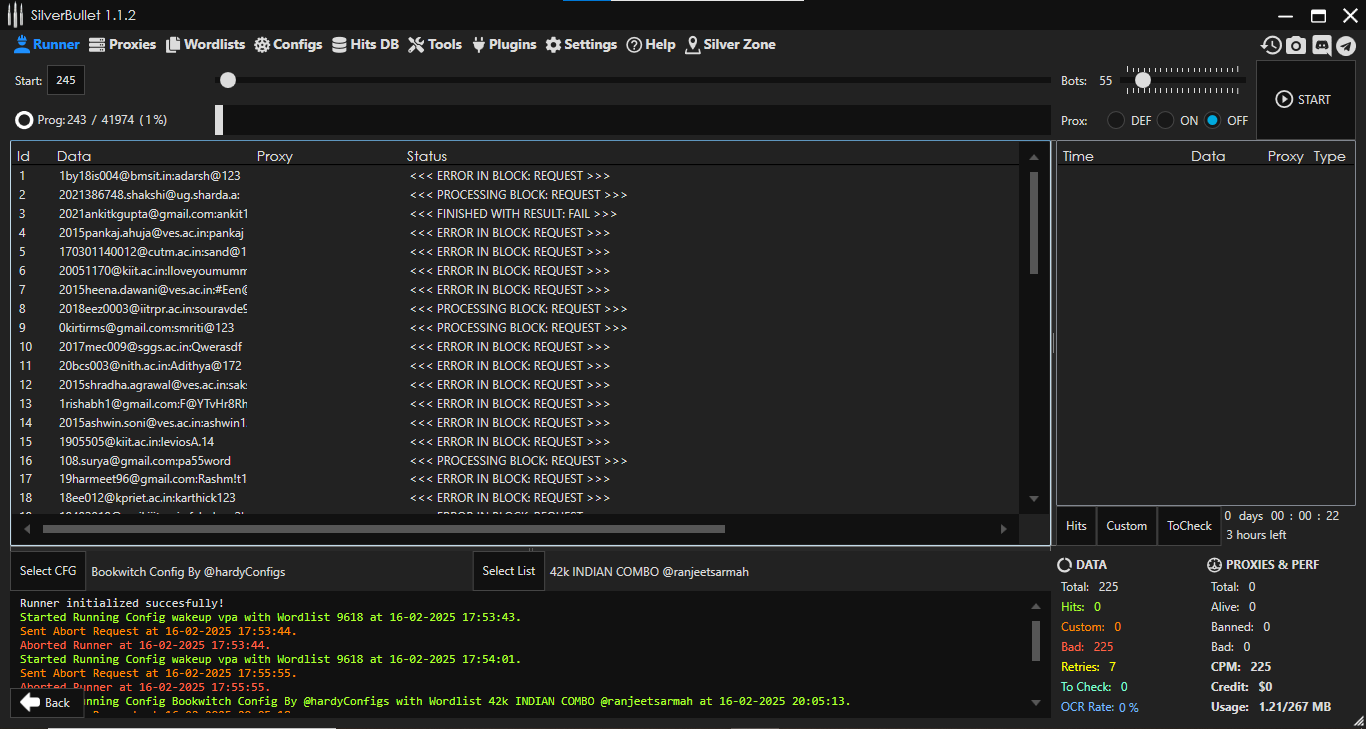Click the Start number input field
This screenshot has width=1366, height=729.
tap(65, 80)
